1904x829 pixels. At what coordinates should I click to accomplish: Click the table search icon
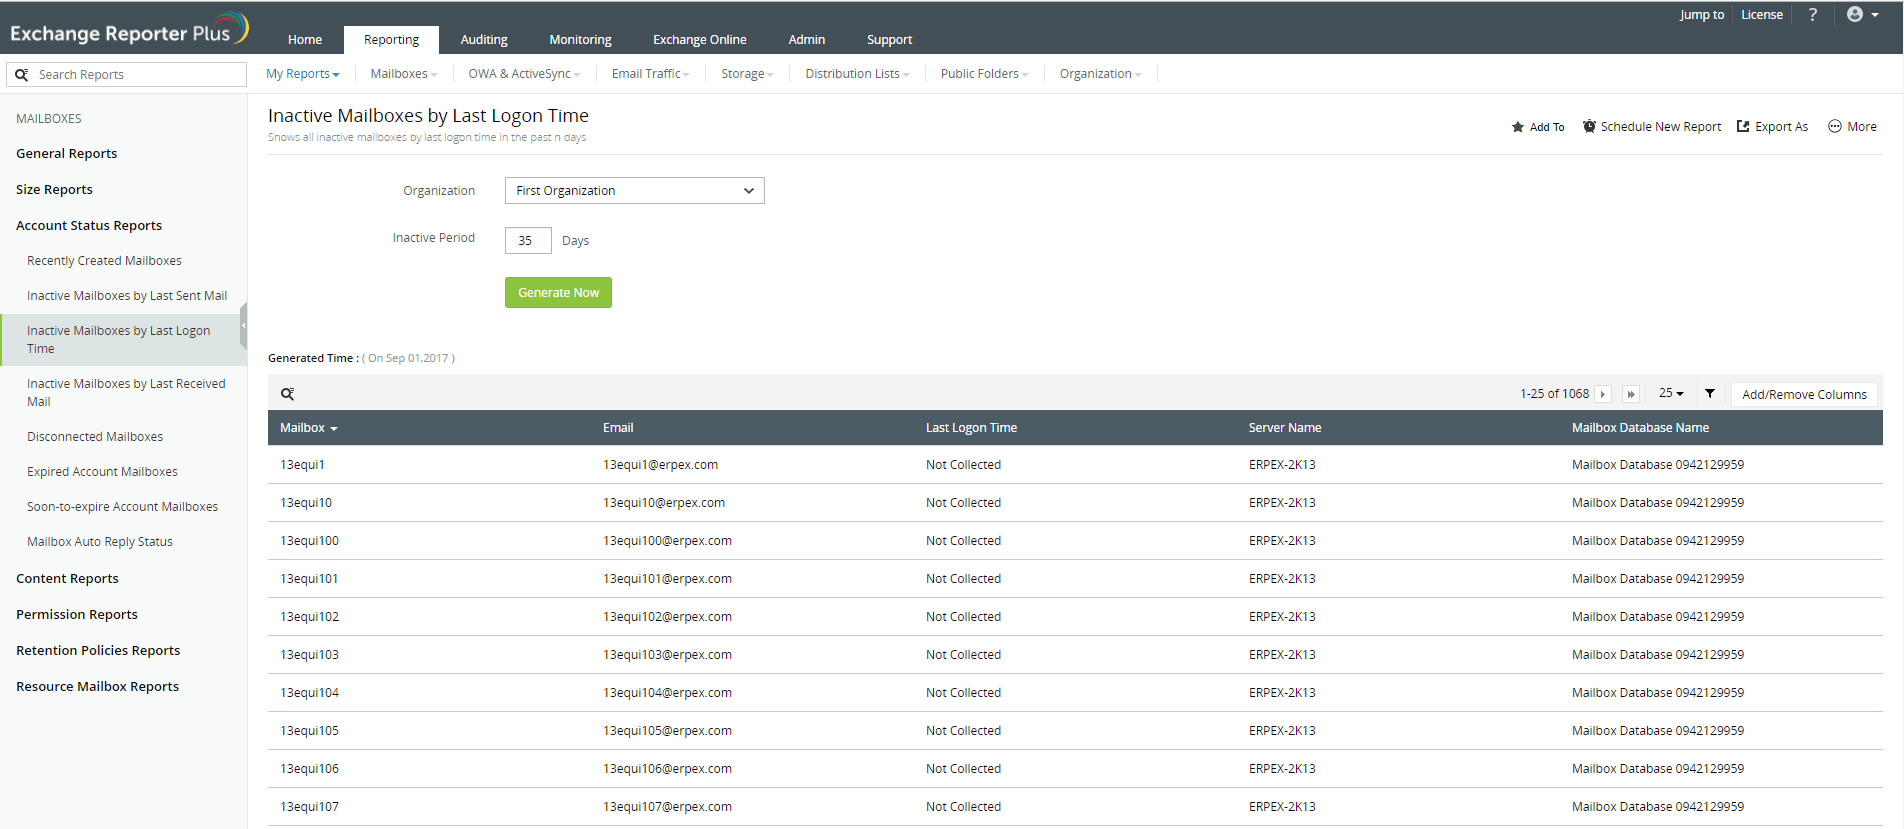coord(287,394)
